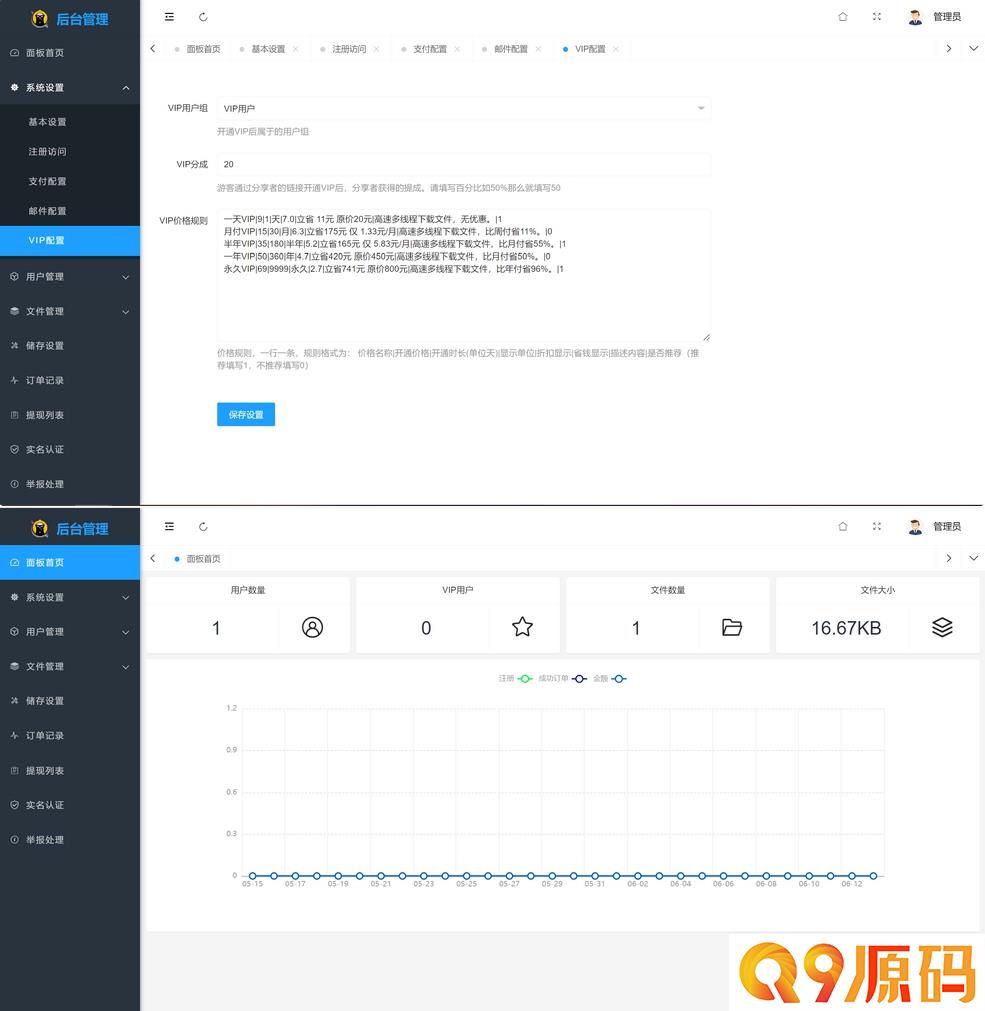Screen dimensions: 985x1011
Task: Switch to 基本设置 tab
Action: pyautogui.click(x=268, y=49)
